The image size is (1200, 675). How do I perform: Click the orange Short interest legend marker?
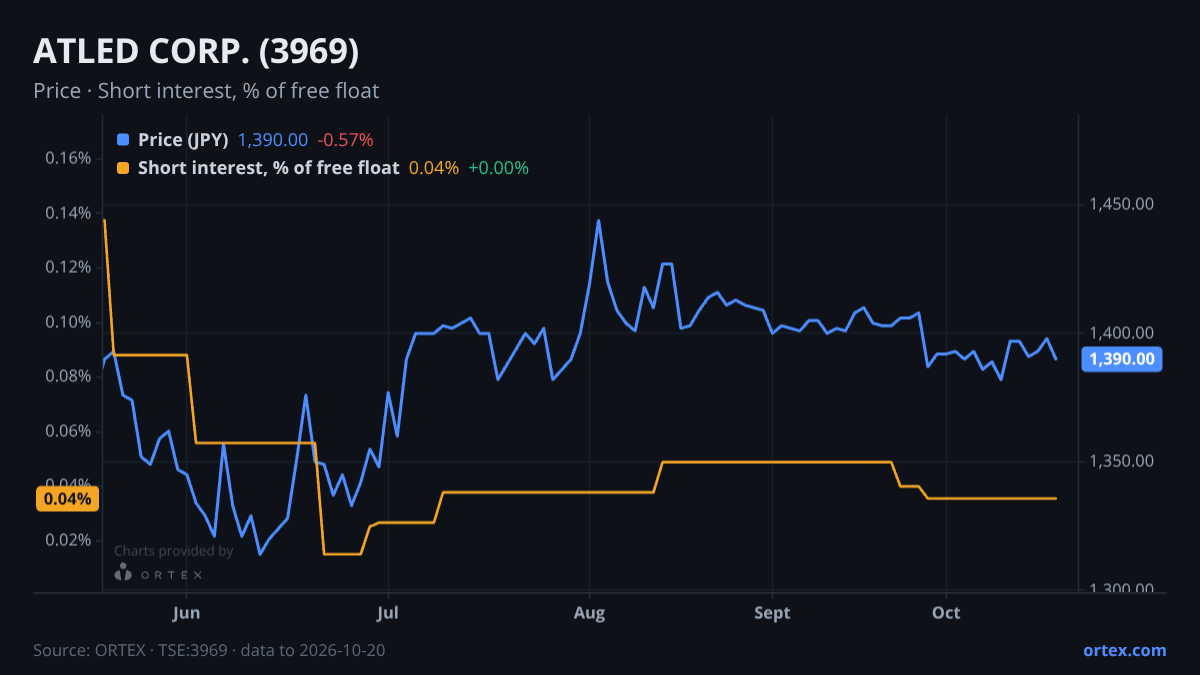(123, 168)
